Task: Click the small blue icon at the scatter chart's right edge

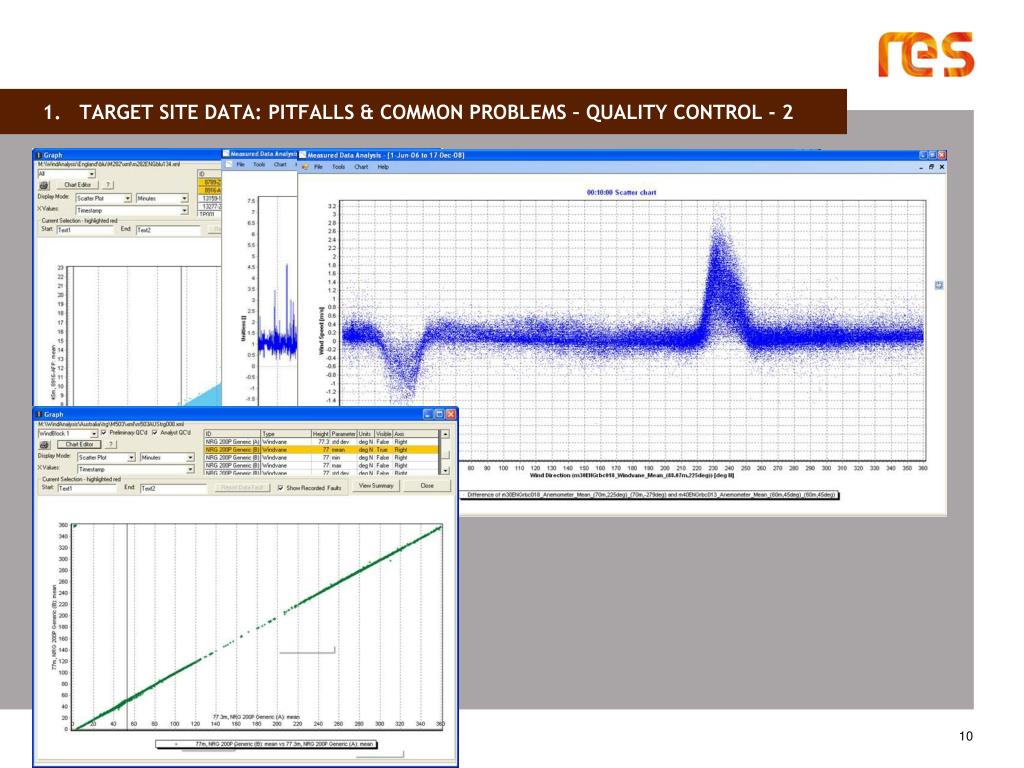Action: pyautogui.click(x=938, y=285)
